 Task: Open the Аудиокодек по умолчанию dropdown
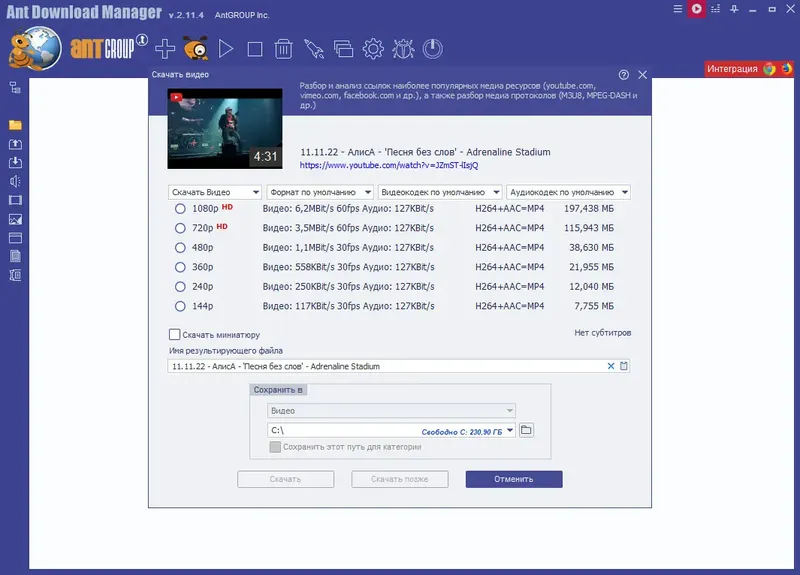tap(568, 192)
